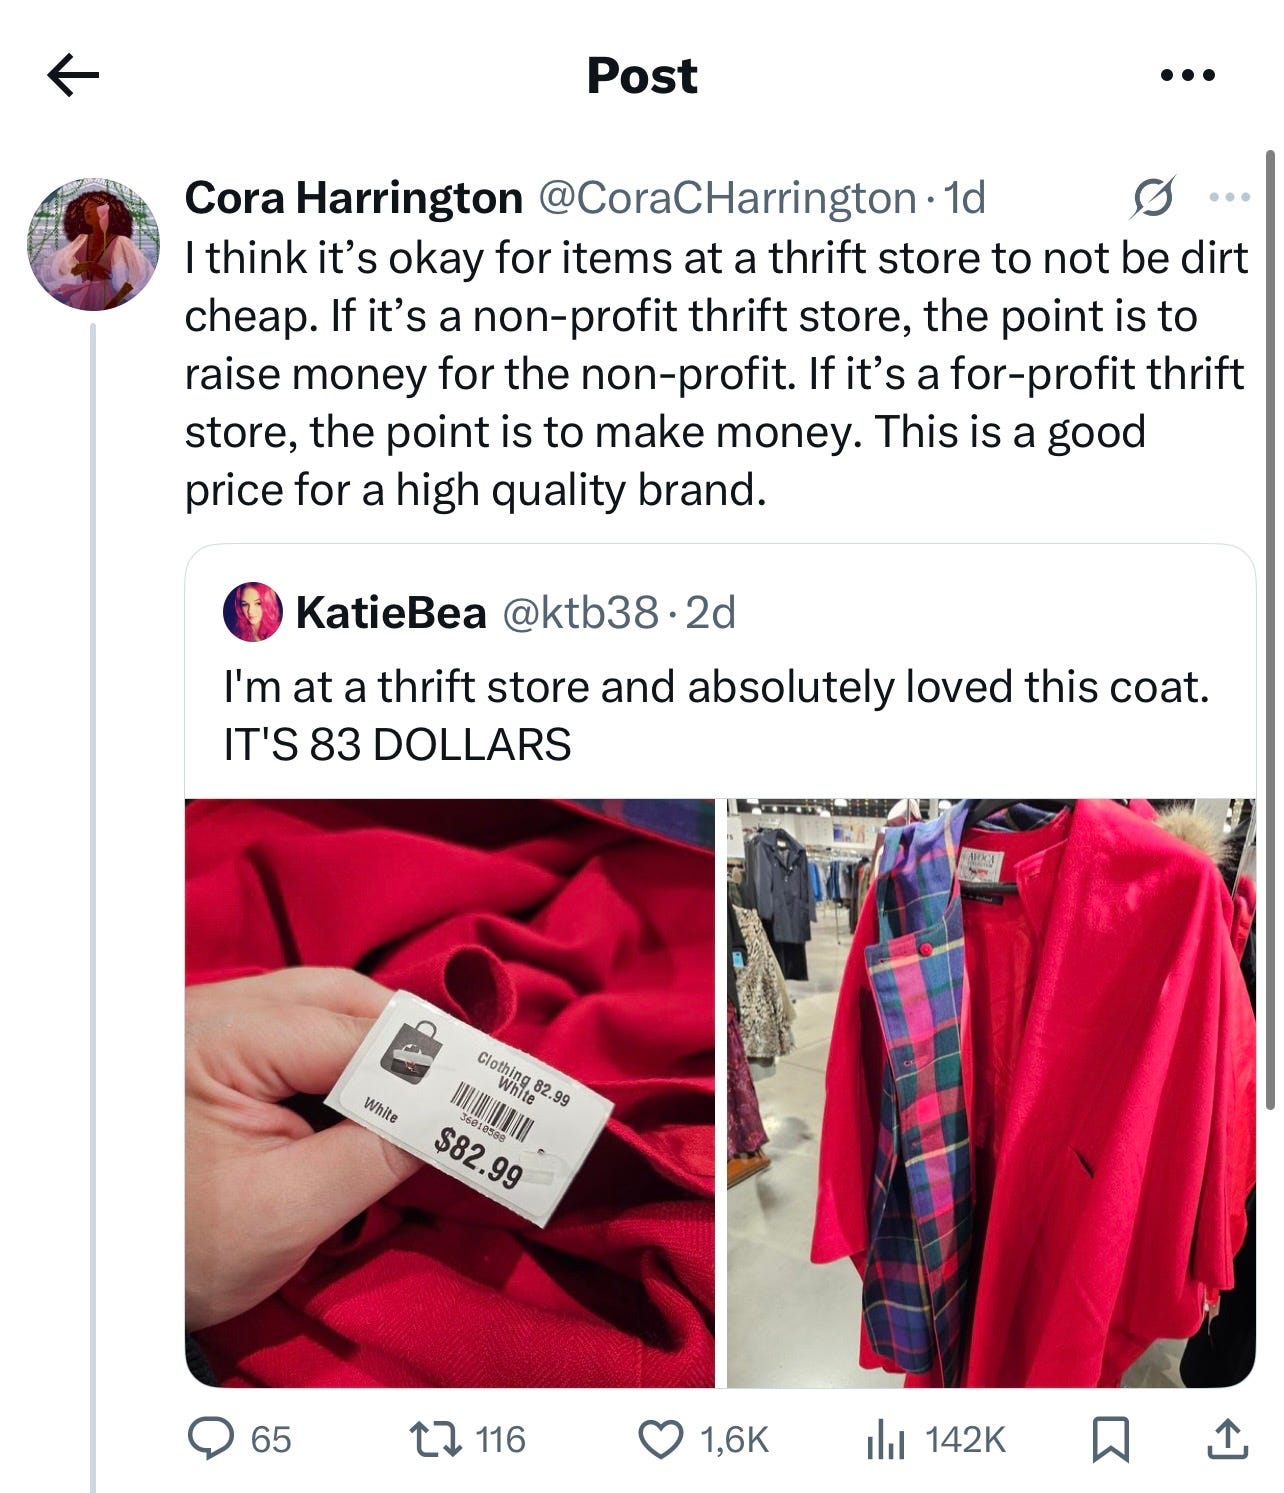Open Cora Harrington's tweet more-options dots
This screenshot has width=1284, height=1493.
[1229, 198]
